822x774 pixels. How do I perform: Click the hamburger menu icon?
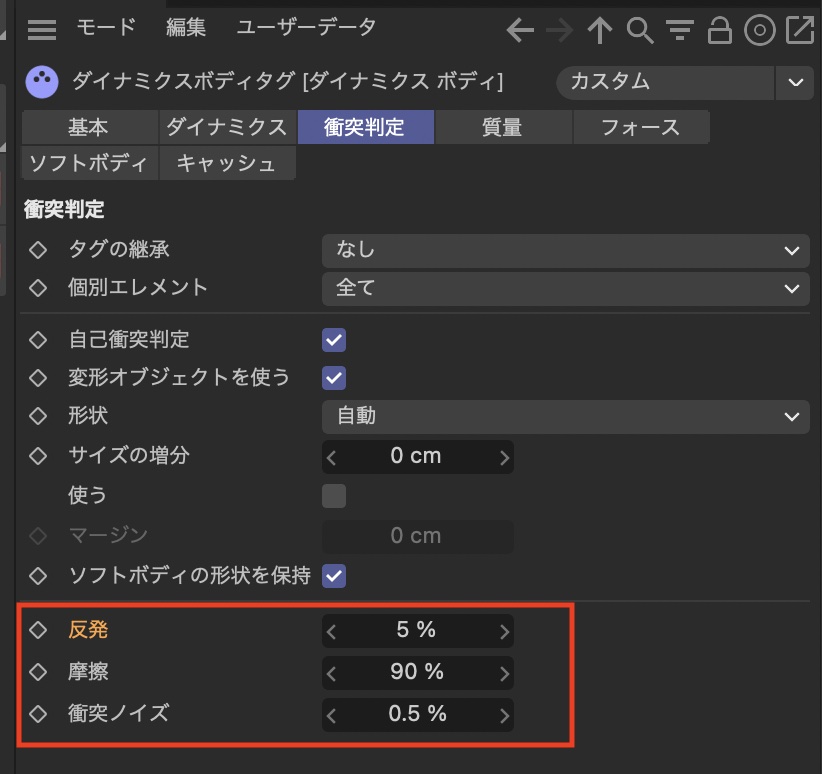(x=42, y=30)
